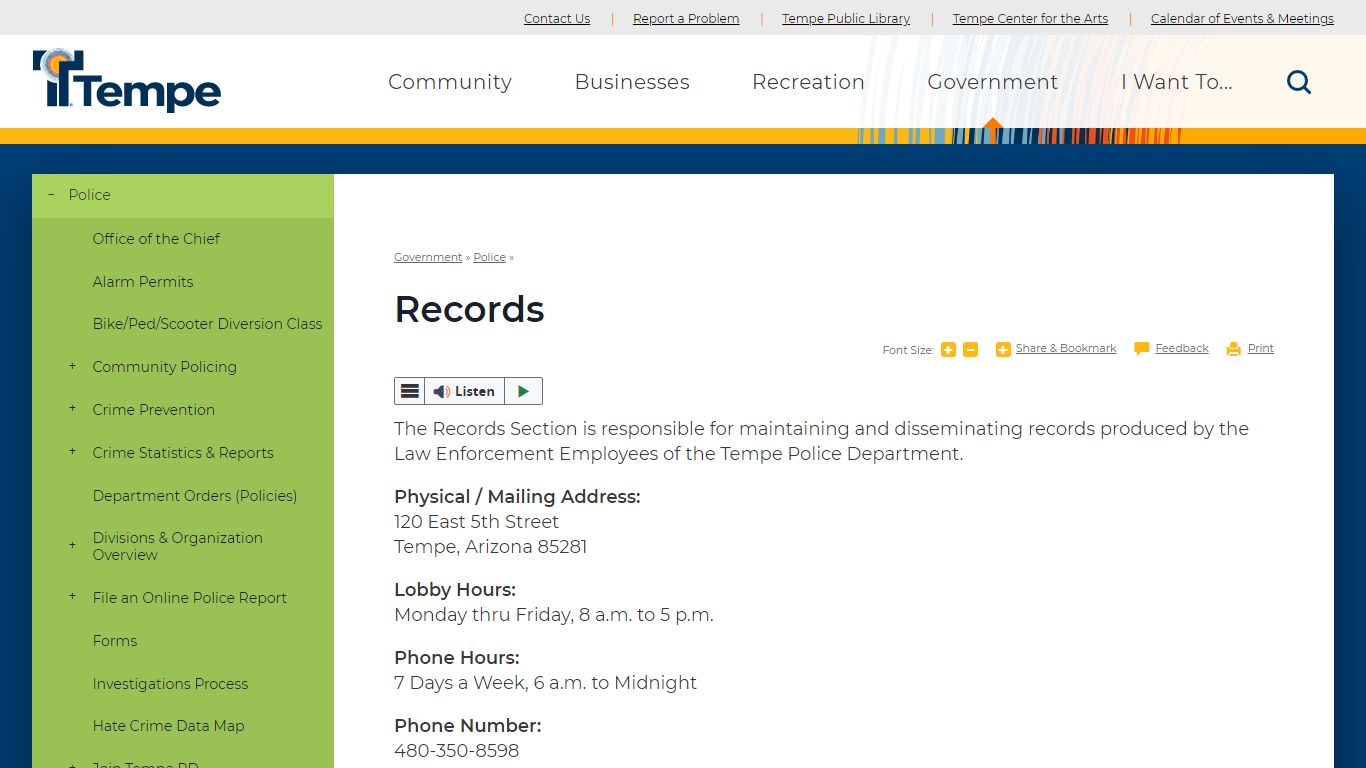Click the address line 120 East 5th Street
This screenshot has width=1366, height=768.
pos(476,521)
